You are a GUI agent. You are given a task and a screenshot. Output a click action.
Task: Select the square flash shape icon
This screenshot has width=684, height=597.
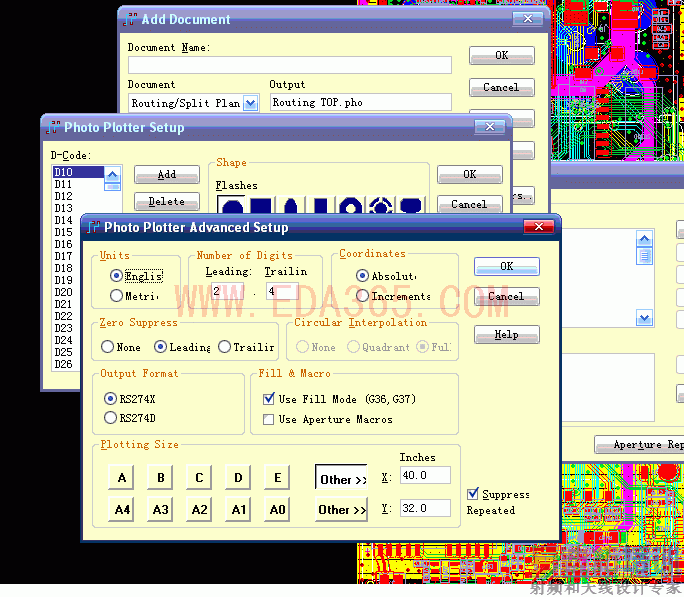tap(261, 207)
